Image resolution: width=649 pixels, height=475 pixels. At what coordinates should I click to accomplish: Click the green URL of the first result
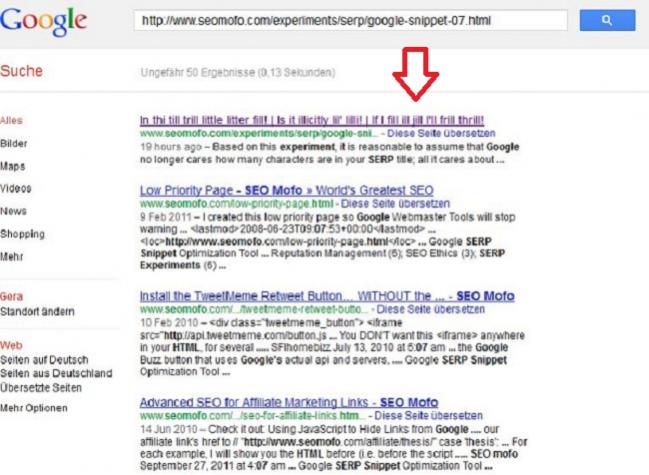(x=259, y=133)
